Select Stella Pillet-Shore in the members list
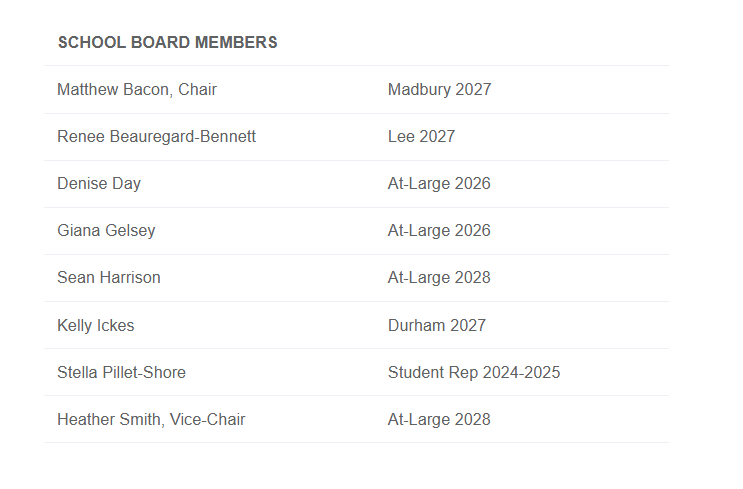Screen dimensions: 743x489 [x=121, y=373]
